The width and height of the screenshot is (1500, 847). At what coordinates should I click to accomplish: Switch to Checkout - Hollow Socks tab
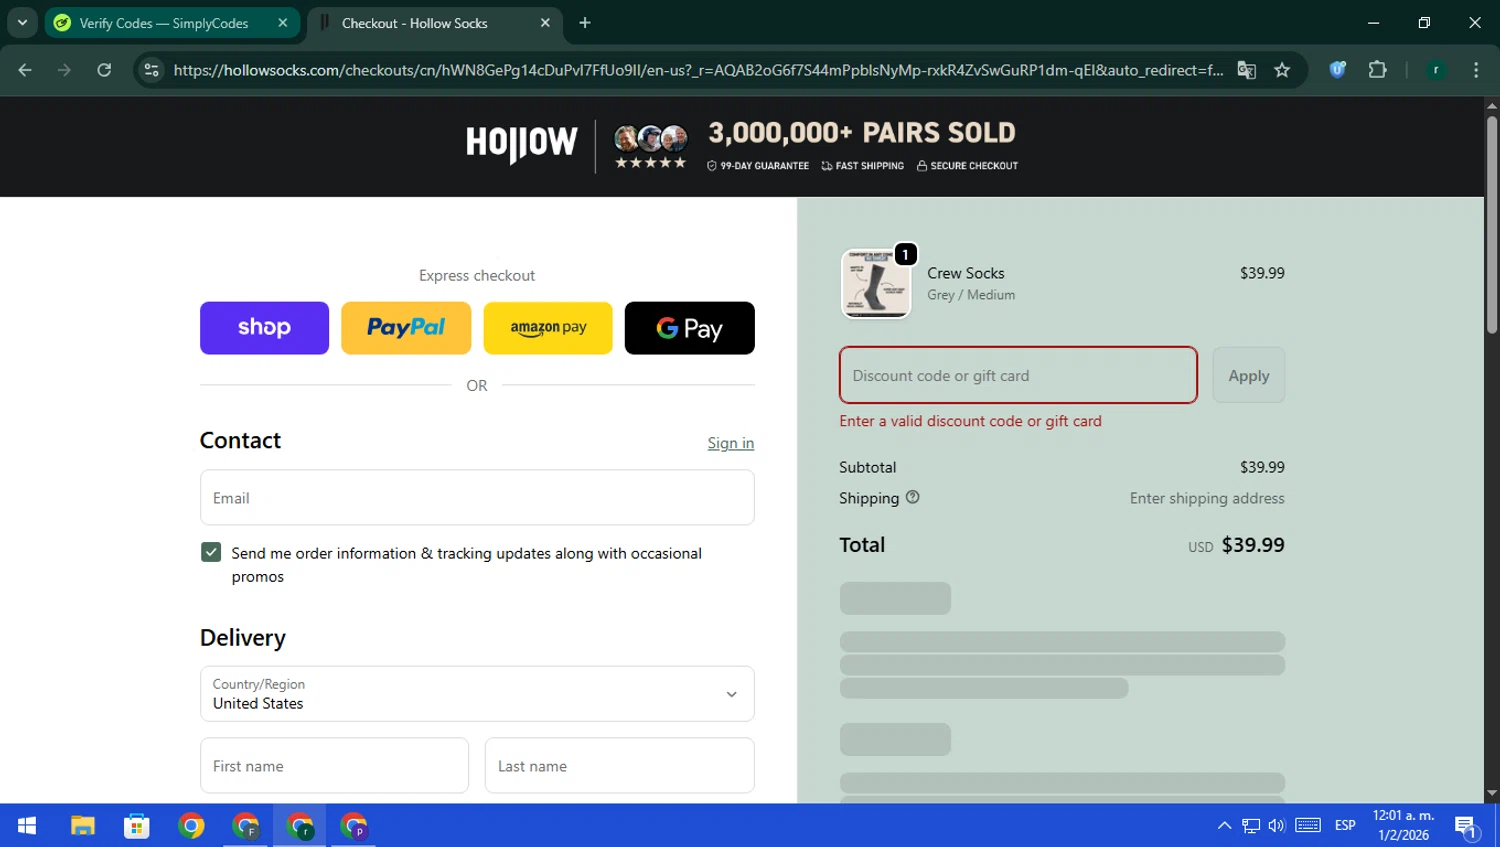[414, 23]
